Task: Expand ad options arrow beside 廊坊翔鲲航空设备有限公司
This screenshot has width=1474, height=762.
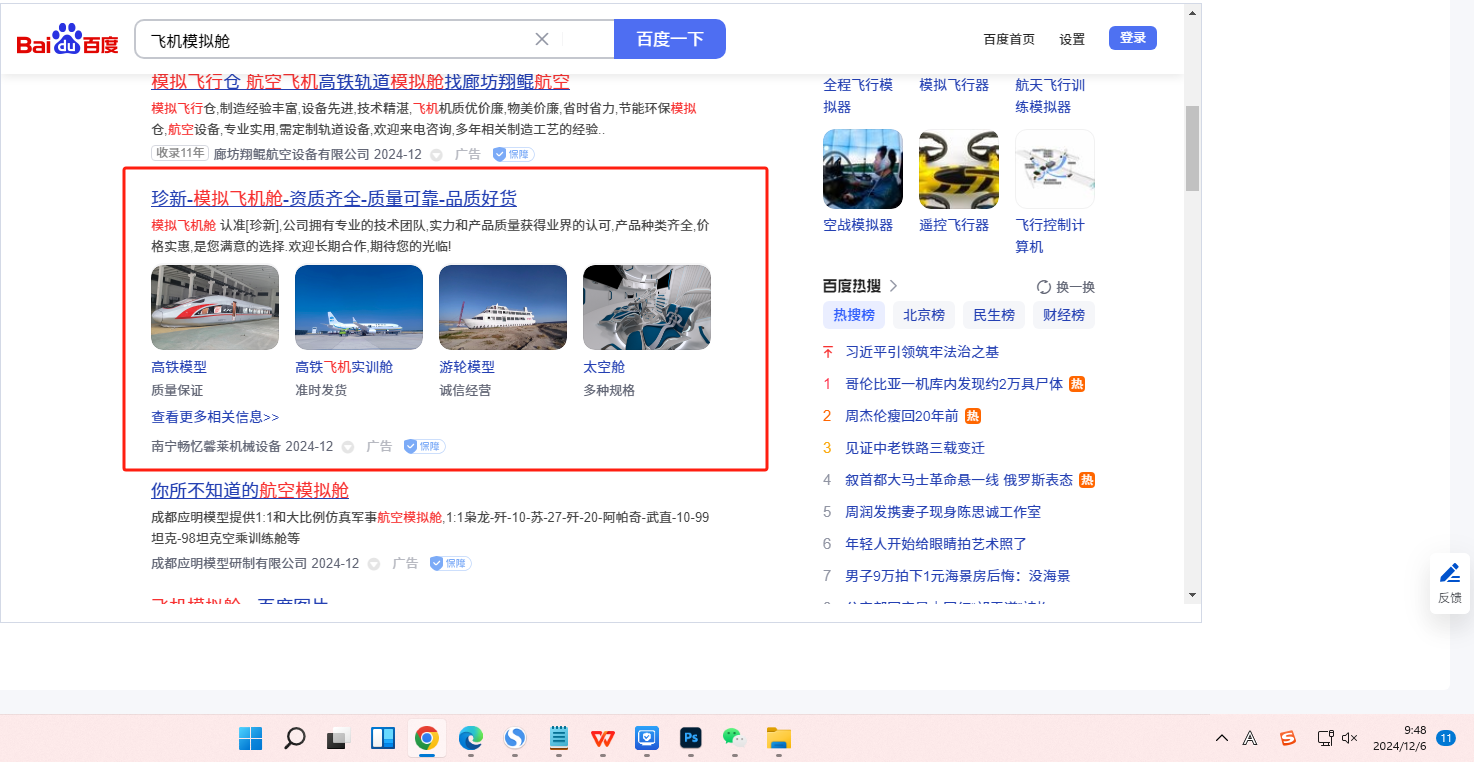Action: [x=436, y=155]
